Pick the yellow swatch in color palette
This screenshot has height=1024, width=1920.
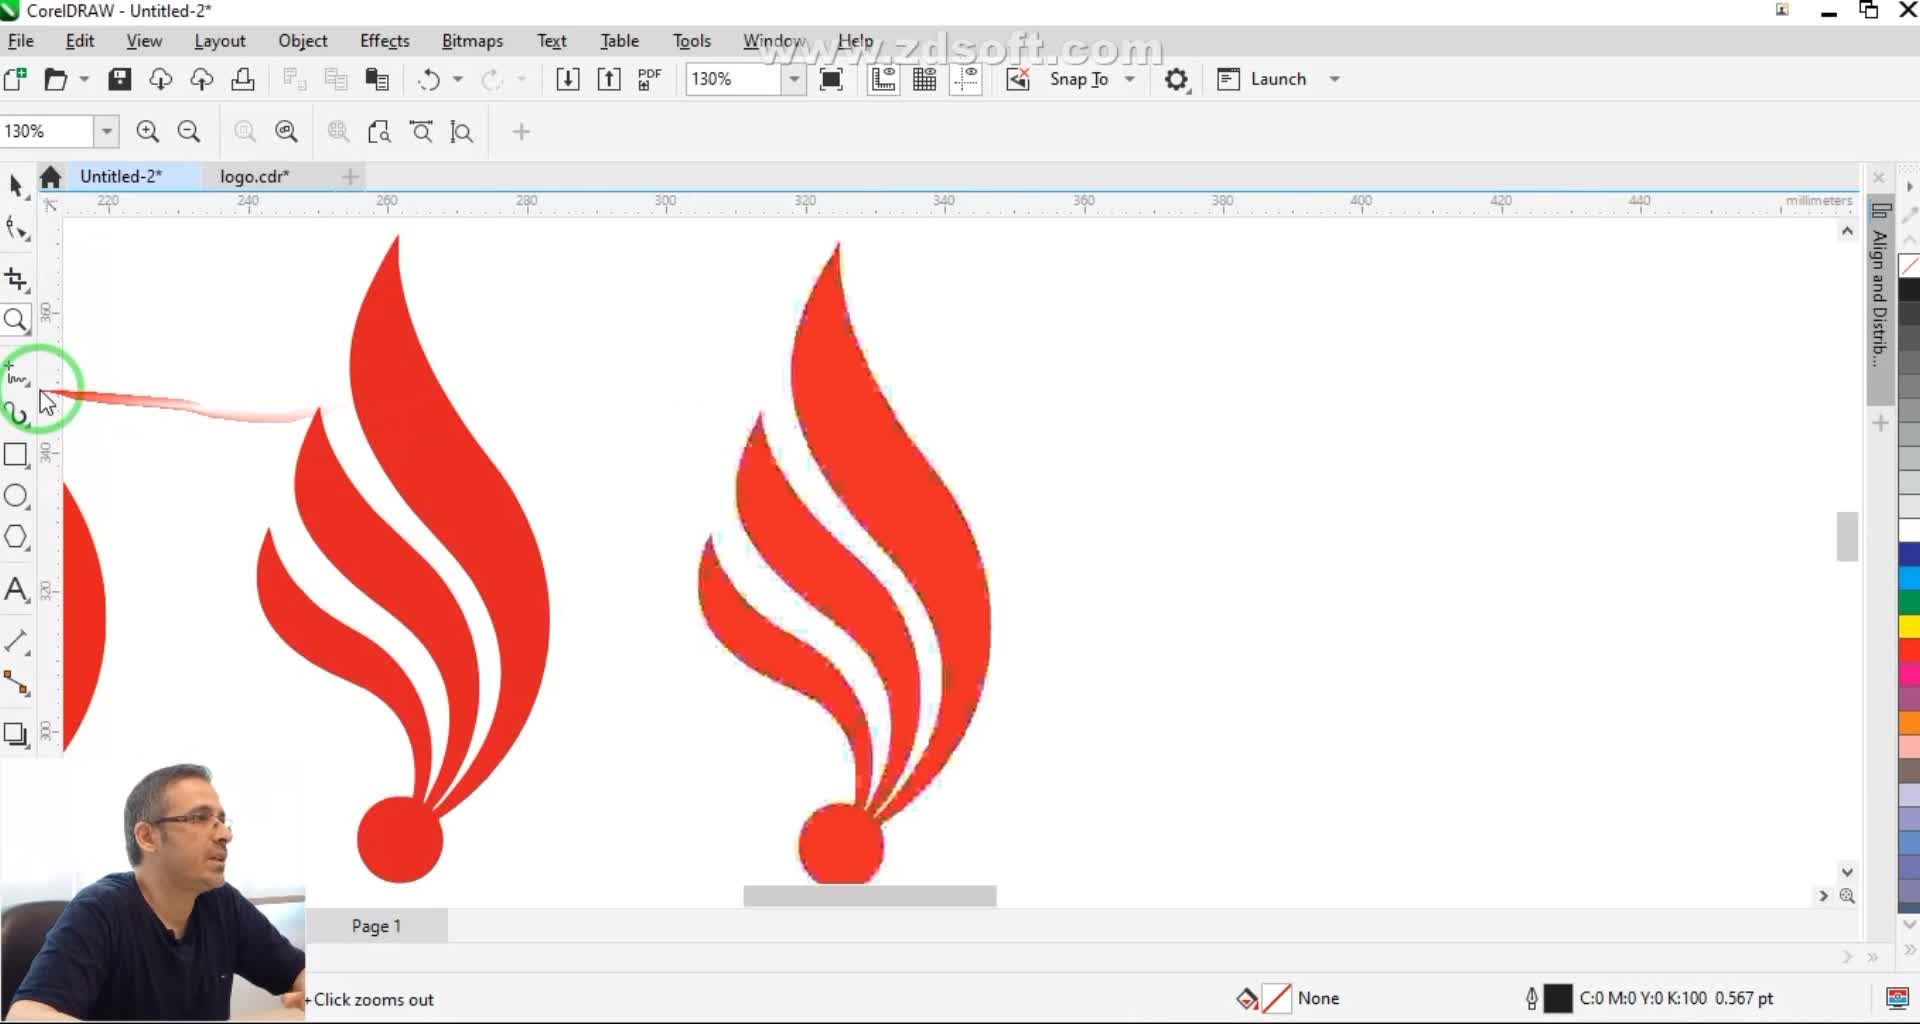point(1908,627)
